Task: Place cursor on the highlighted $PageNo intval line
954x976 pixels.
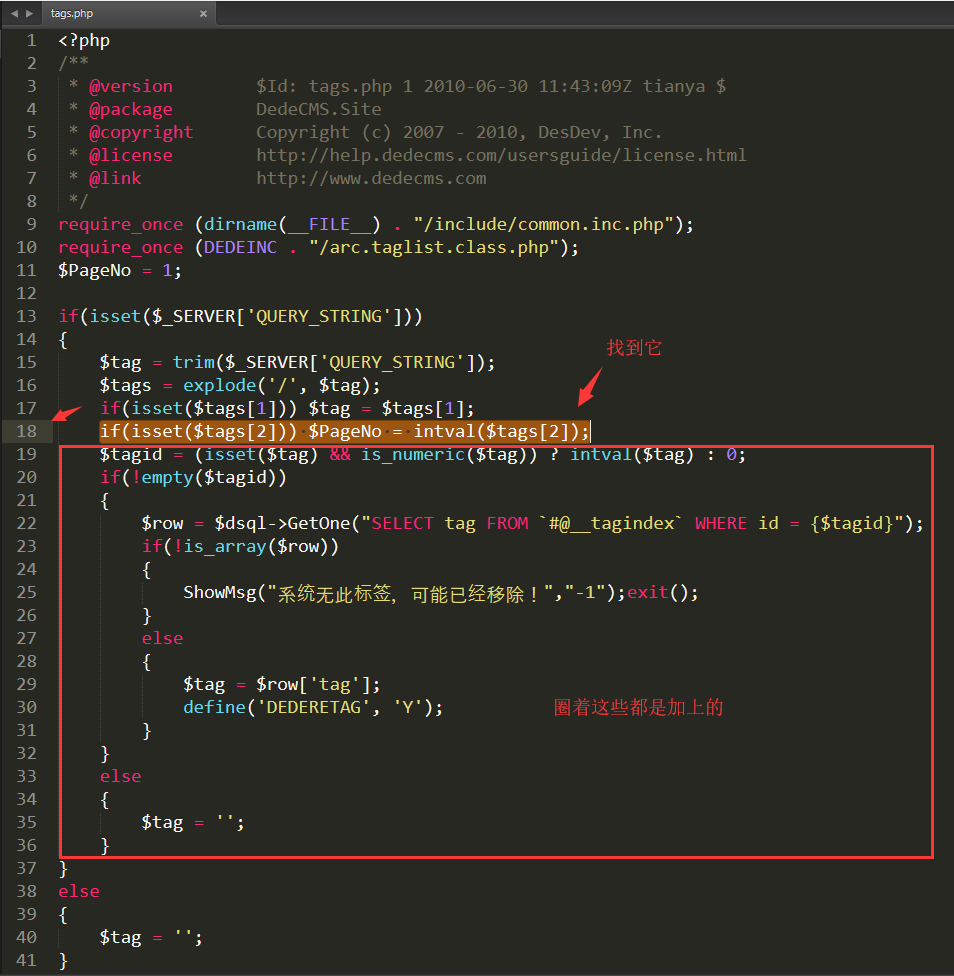Action: tap(345, 431)
